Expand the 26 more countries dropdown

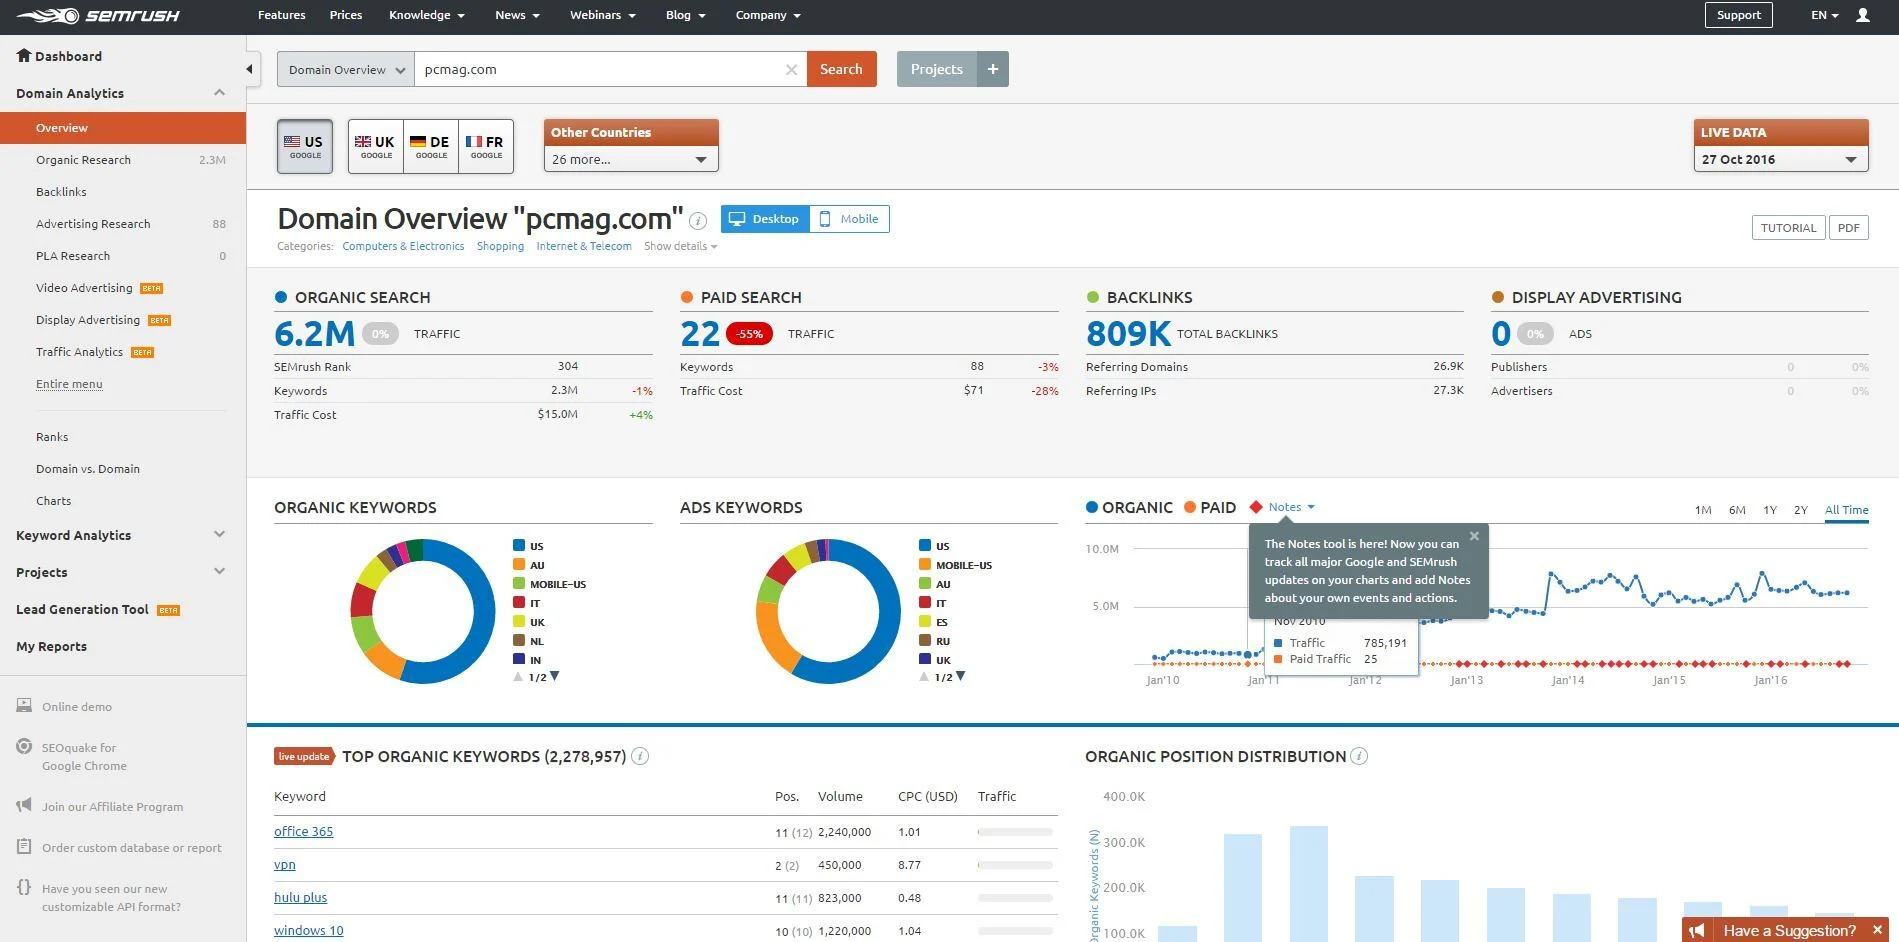click(630, 159)
